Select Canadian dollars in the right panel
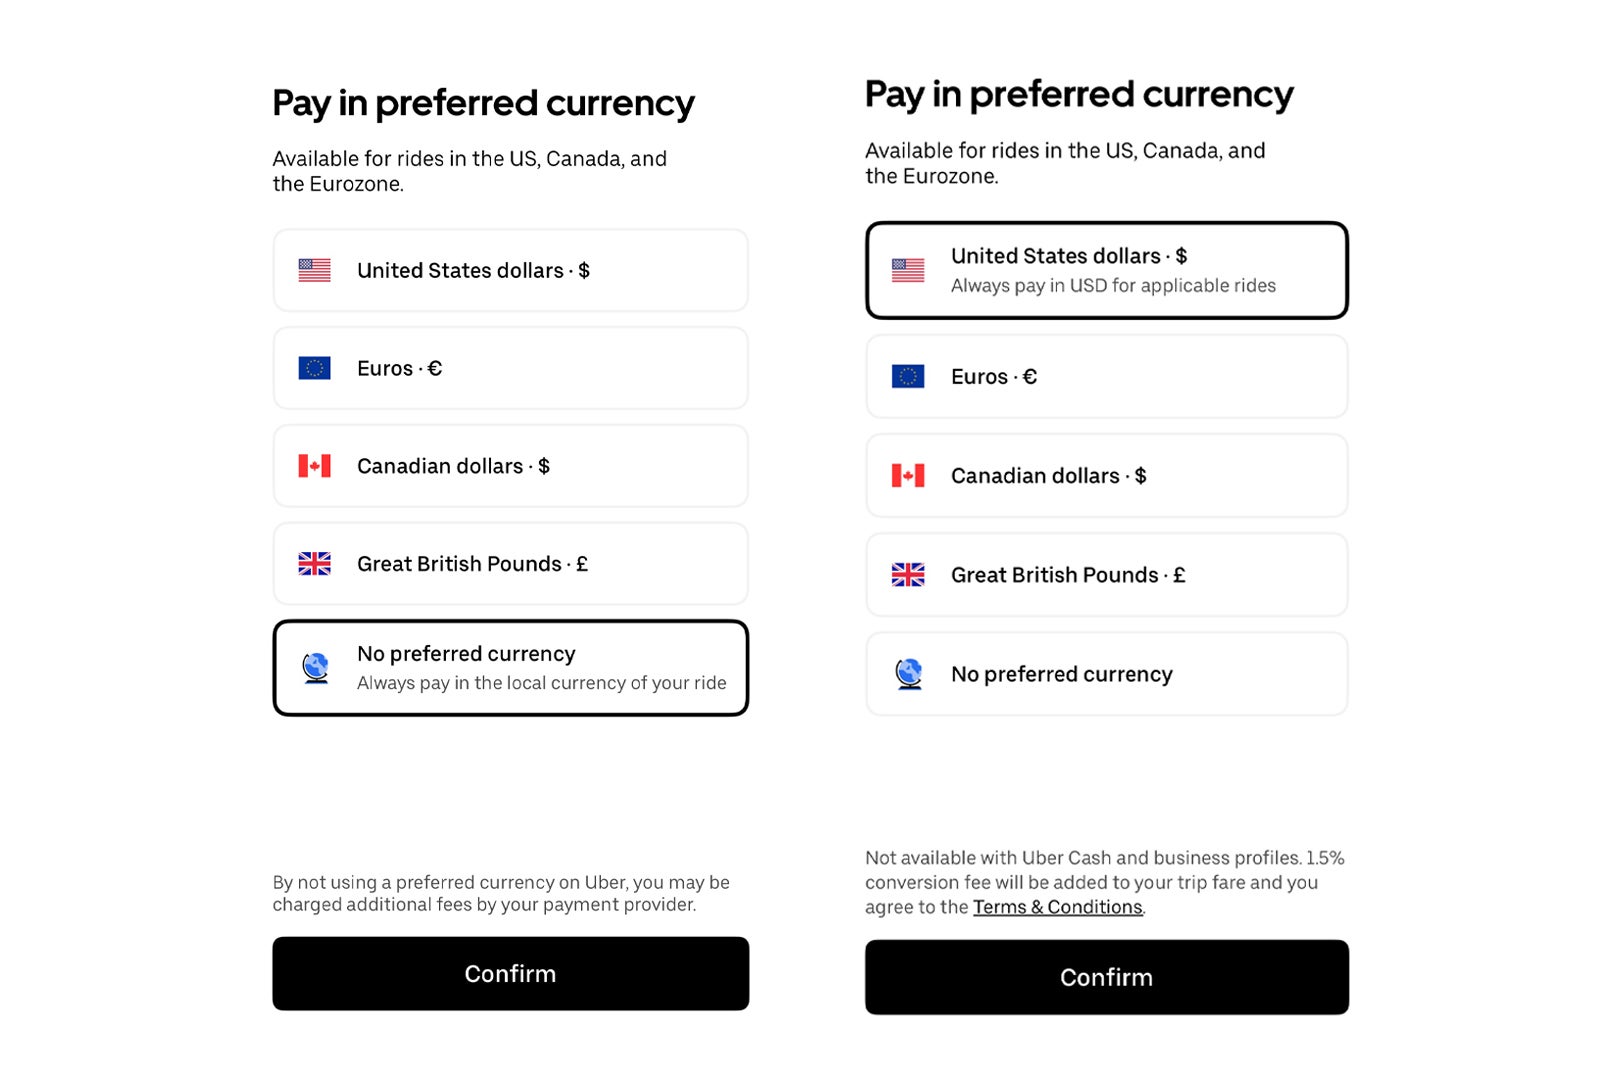1600x1067 pixels. click(x=1105, y=475)
